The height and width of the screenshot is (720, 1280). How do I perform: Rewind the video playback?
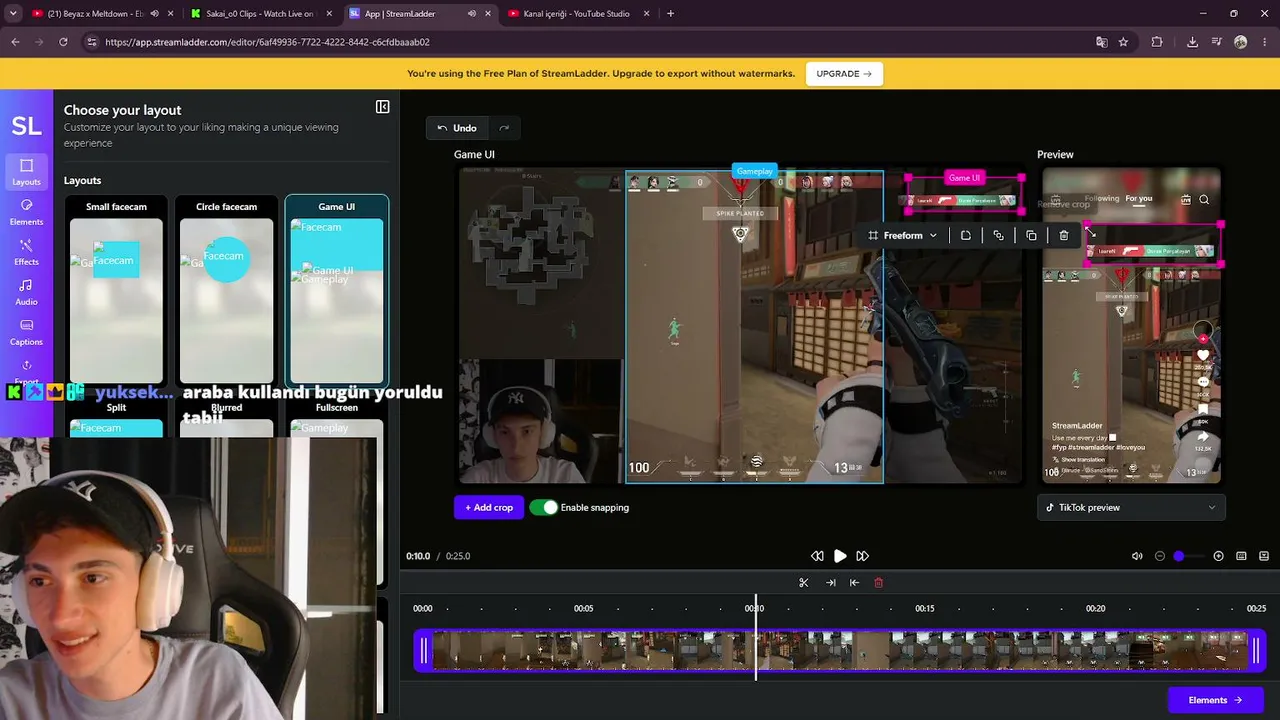(x=817, y=556)
